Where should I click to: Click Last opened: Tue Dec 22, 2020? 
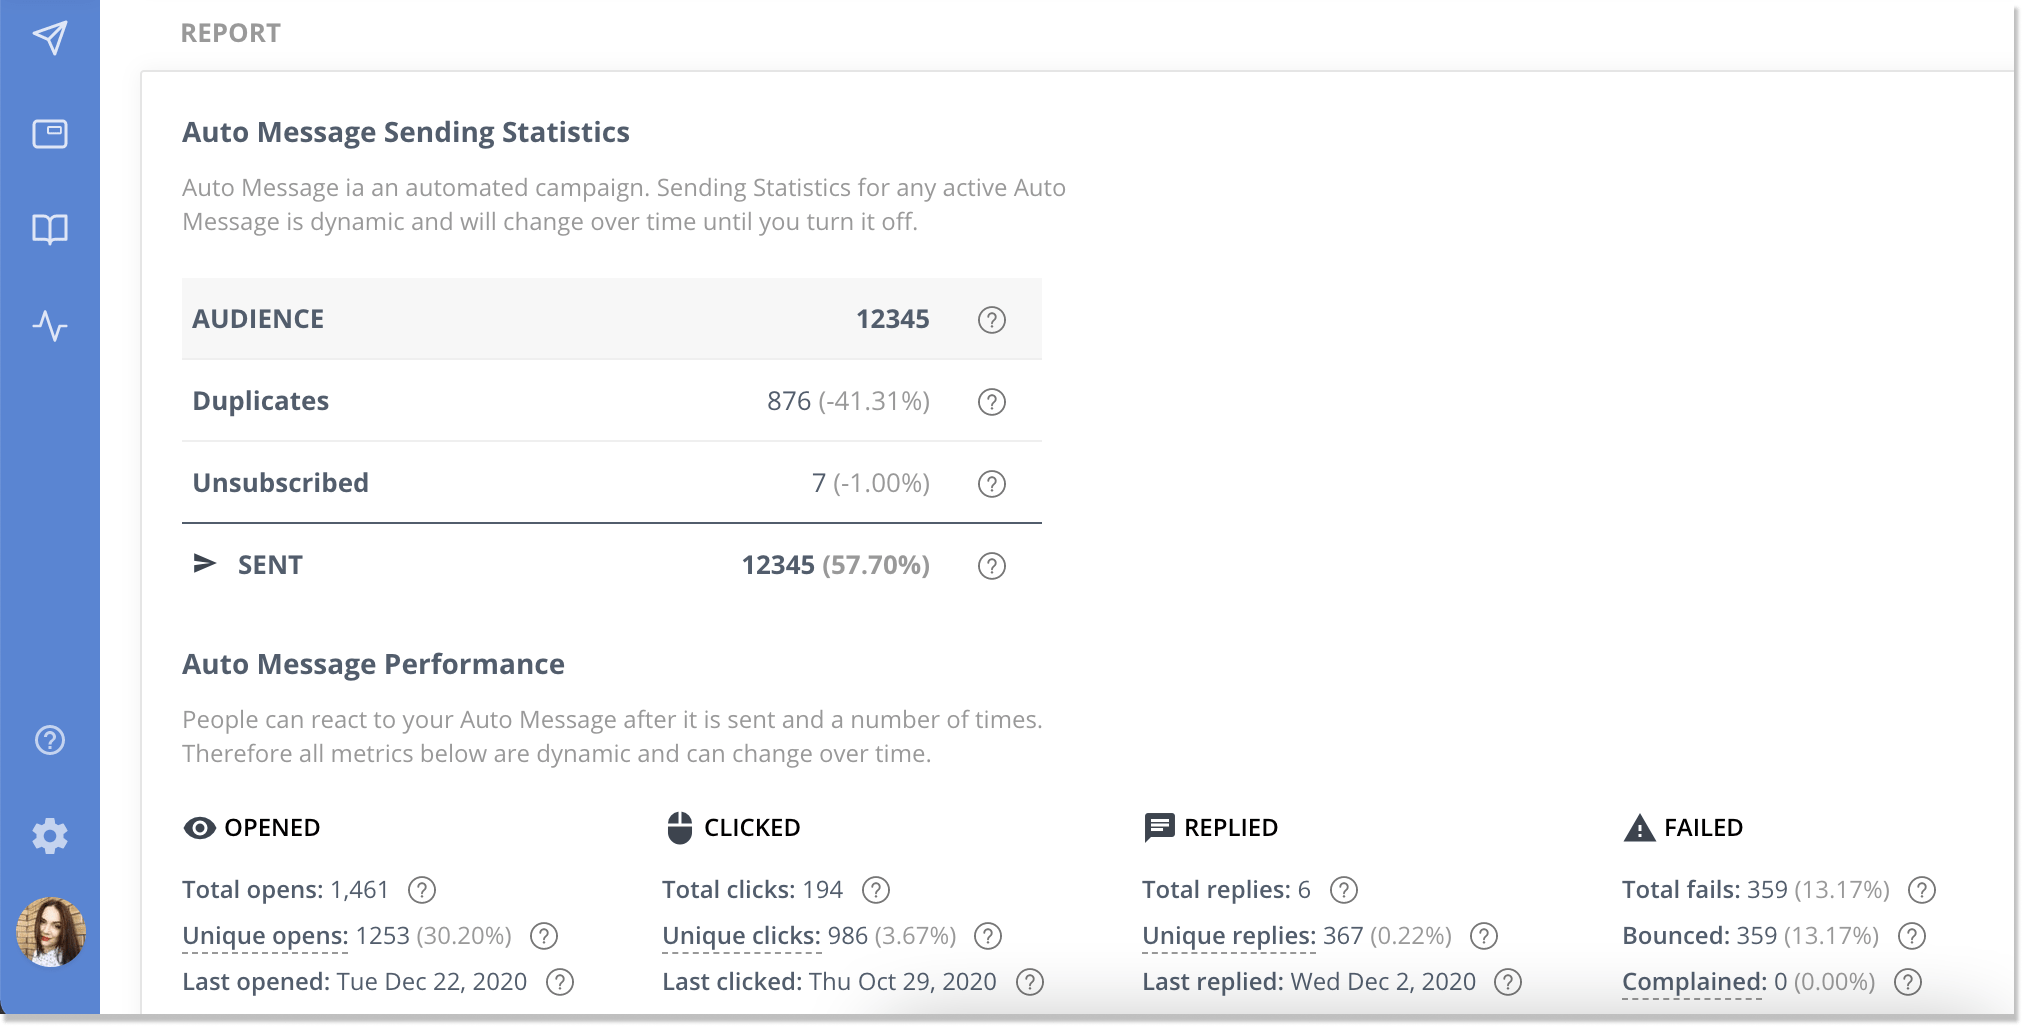tap(355, 982)
